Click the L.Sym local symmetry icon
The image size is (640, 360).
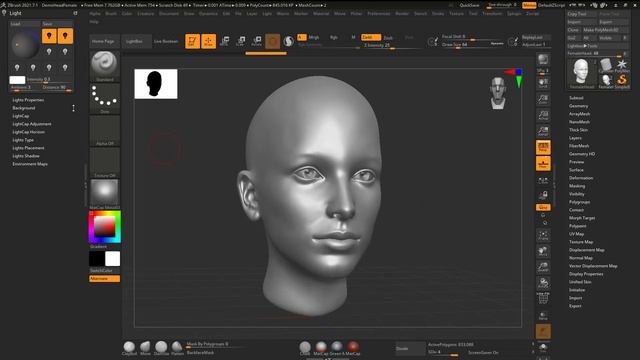[543, 180]
